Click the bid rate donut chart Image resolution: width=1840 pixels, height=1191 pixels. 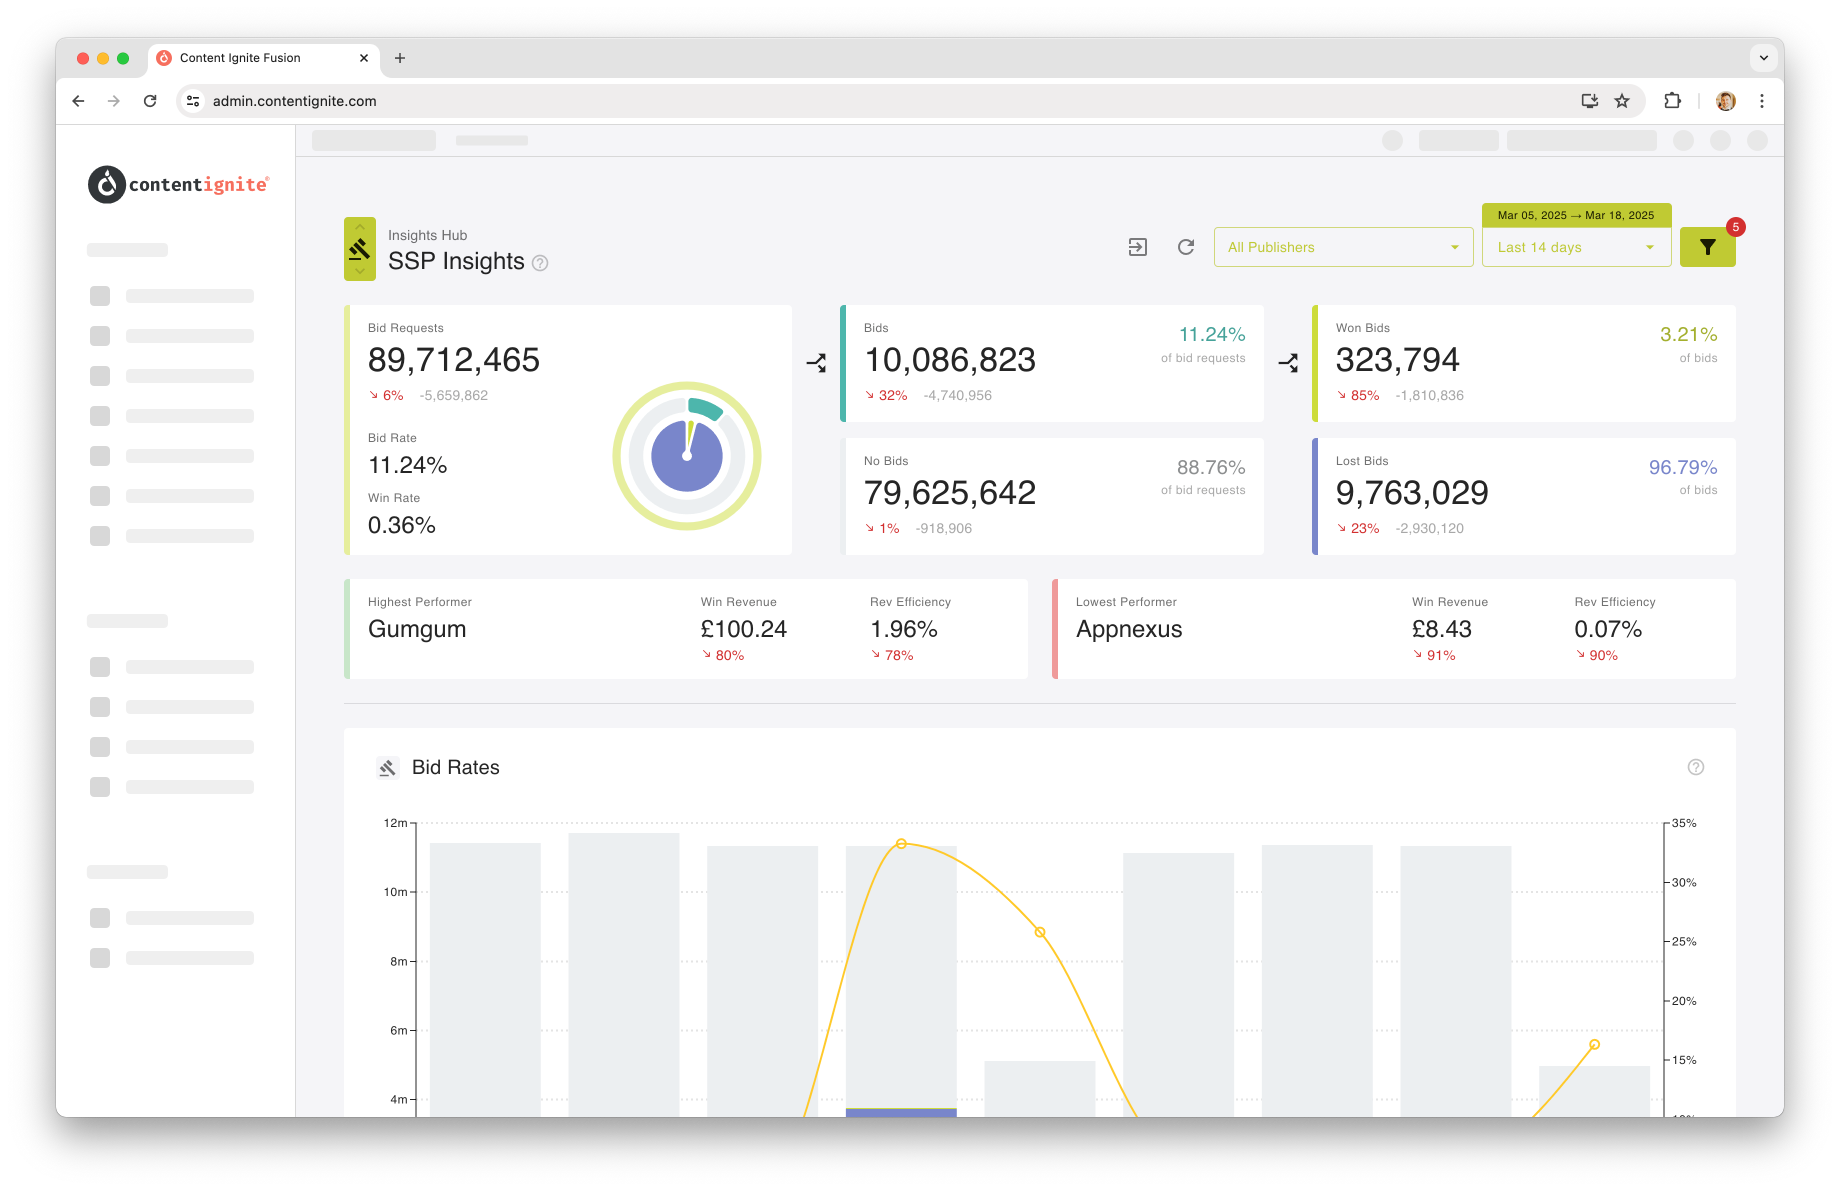[x=687, y=456]
